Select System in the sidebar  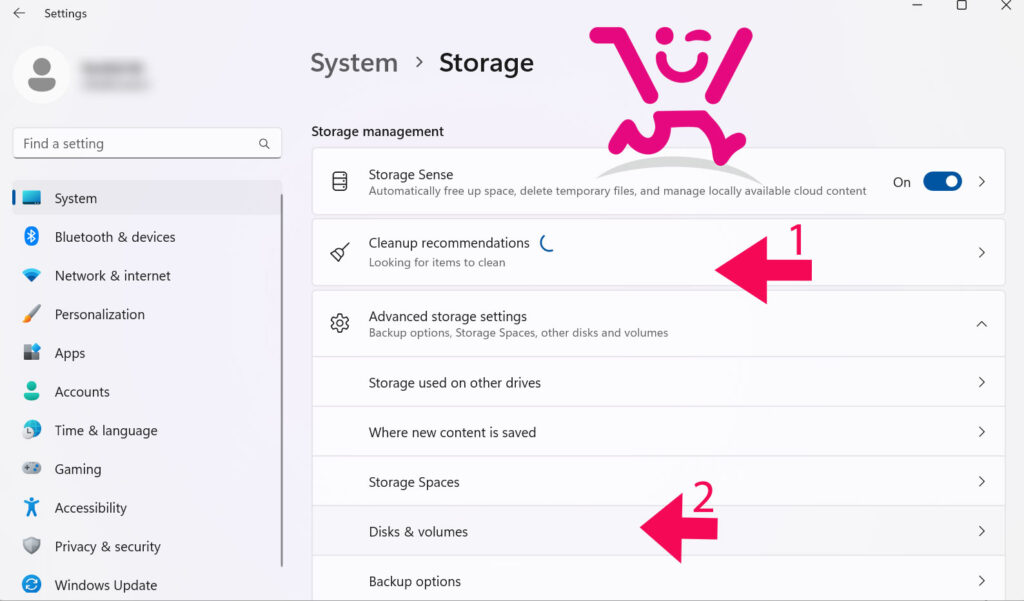(147, 198)
